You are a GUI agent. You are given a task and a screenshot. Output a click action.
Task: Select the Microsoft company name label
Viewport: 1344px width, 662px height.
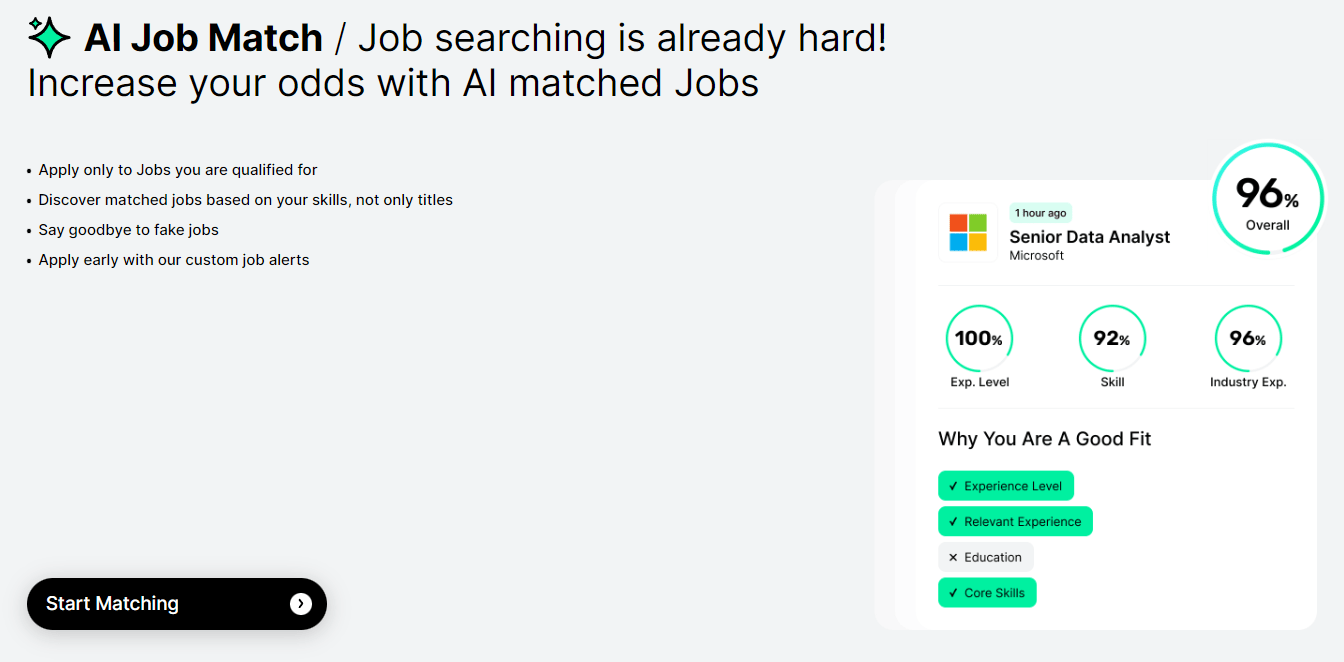pyautogui.click(x=1036, y=255)
